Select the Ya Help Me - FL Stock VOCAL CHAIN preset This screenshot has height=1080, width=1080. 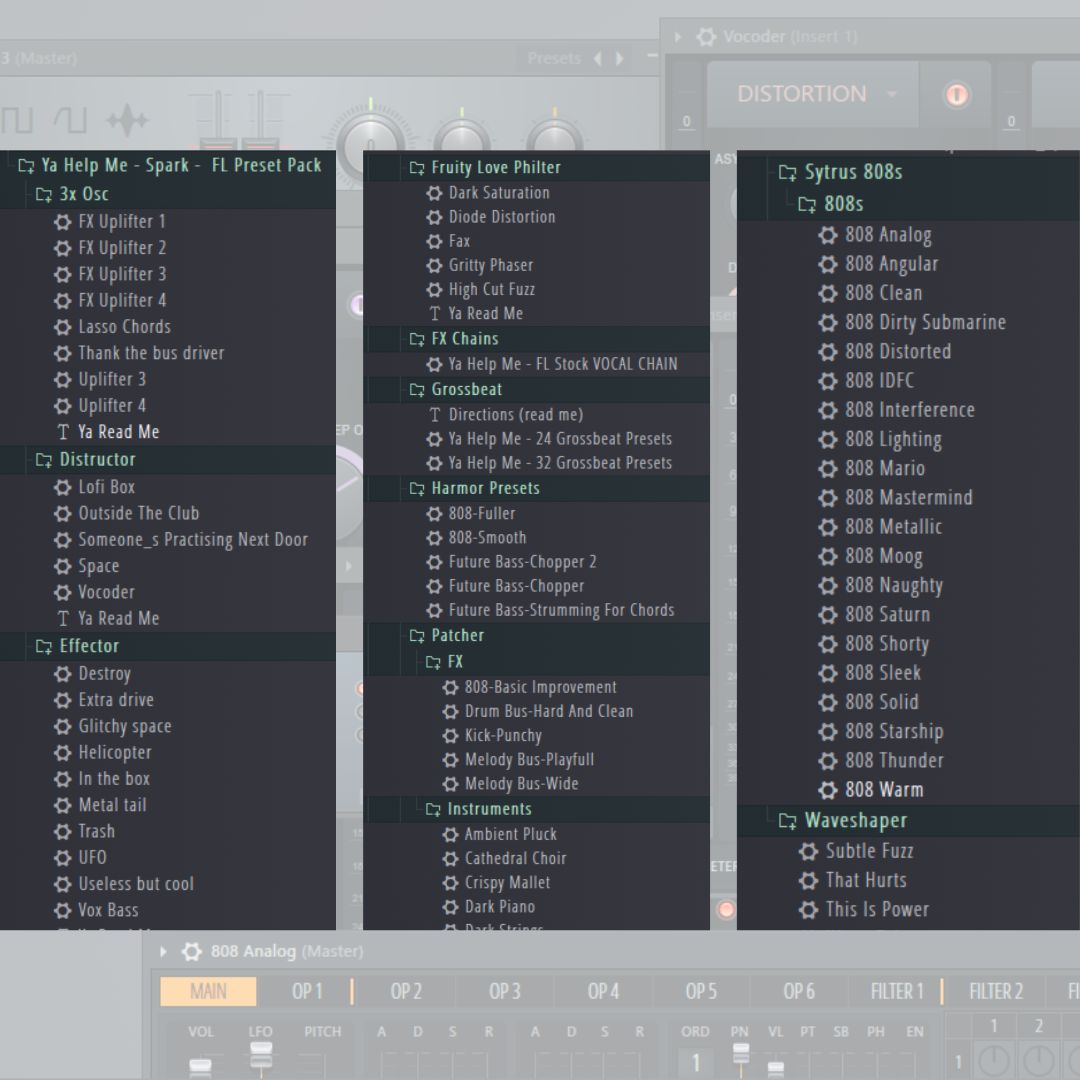(562, 364)
